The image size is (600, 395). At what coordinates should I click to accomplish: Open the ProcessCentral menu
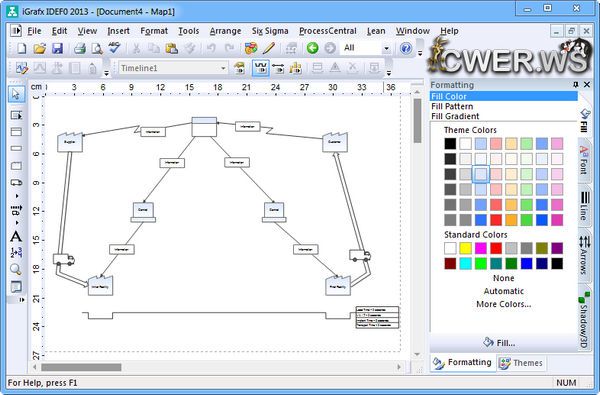pyautogui.click(x=328, y=31)
